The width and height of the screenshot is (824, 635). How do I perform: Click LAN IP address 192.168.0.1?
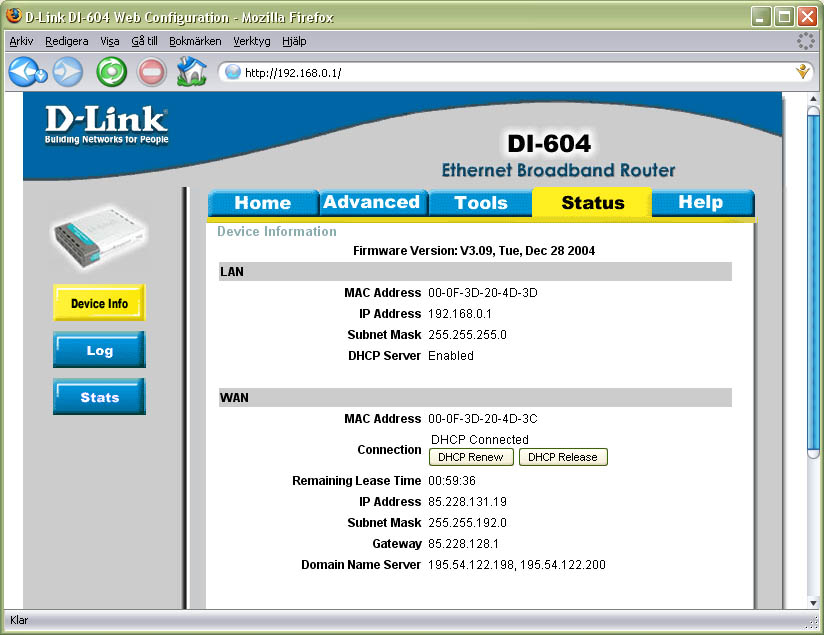point(460,314)
